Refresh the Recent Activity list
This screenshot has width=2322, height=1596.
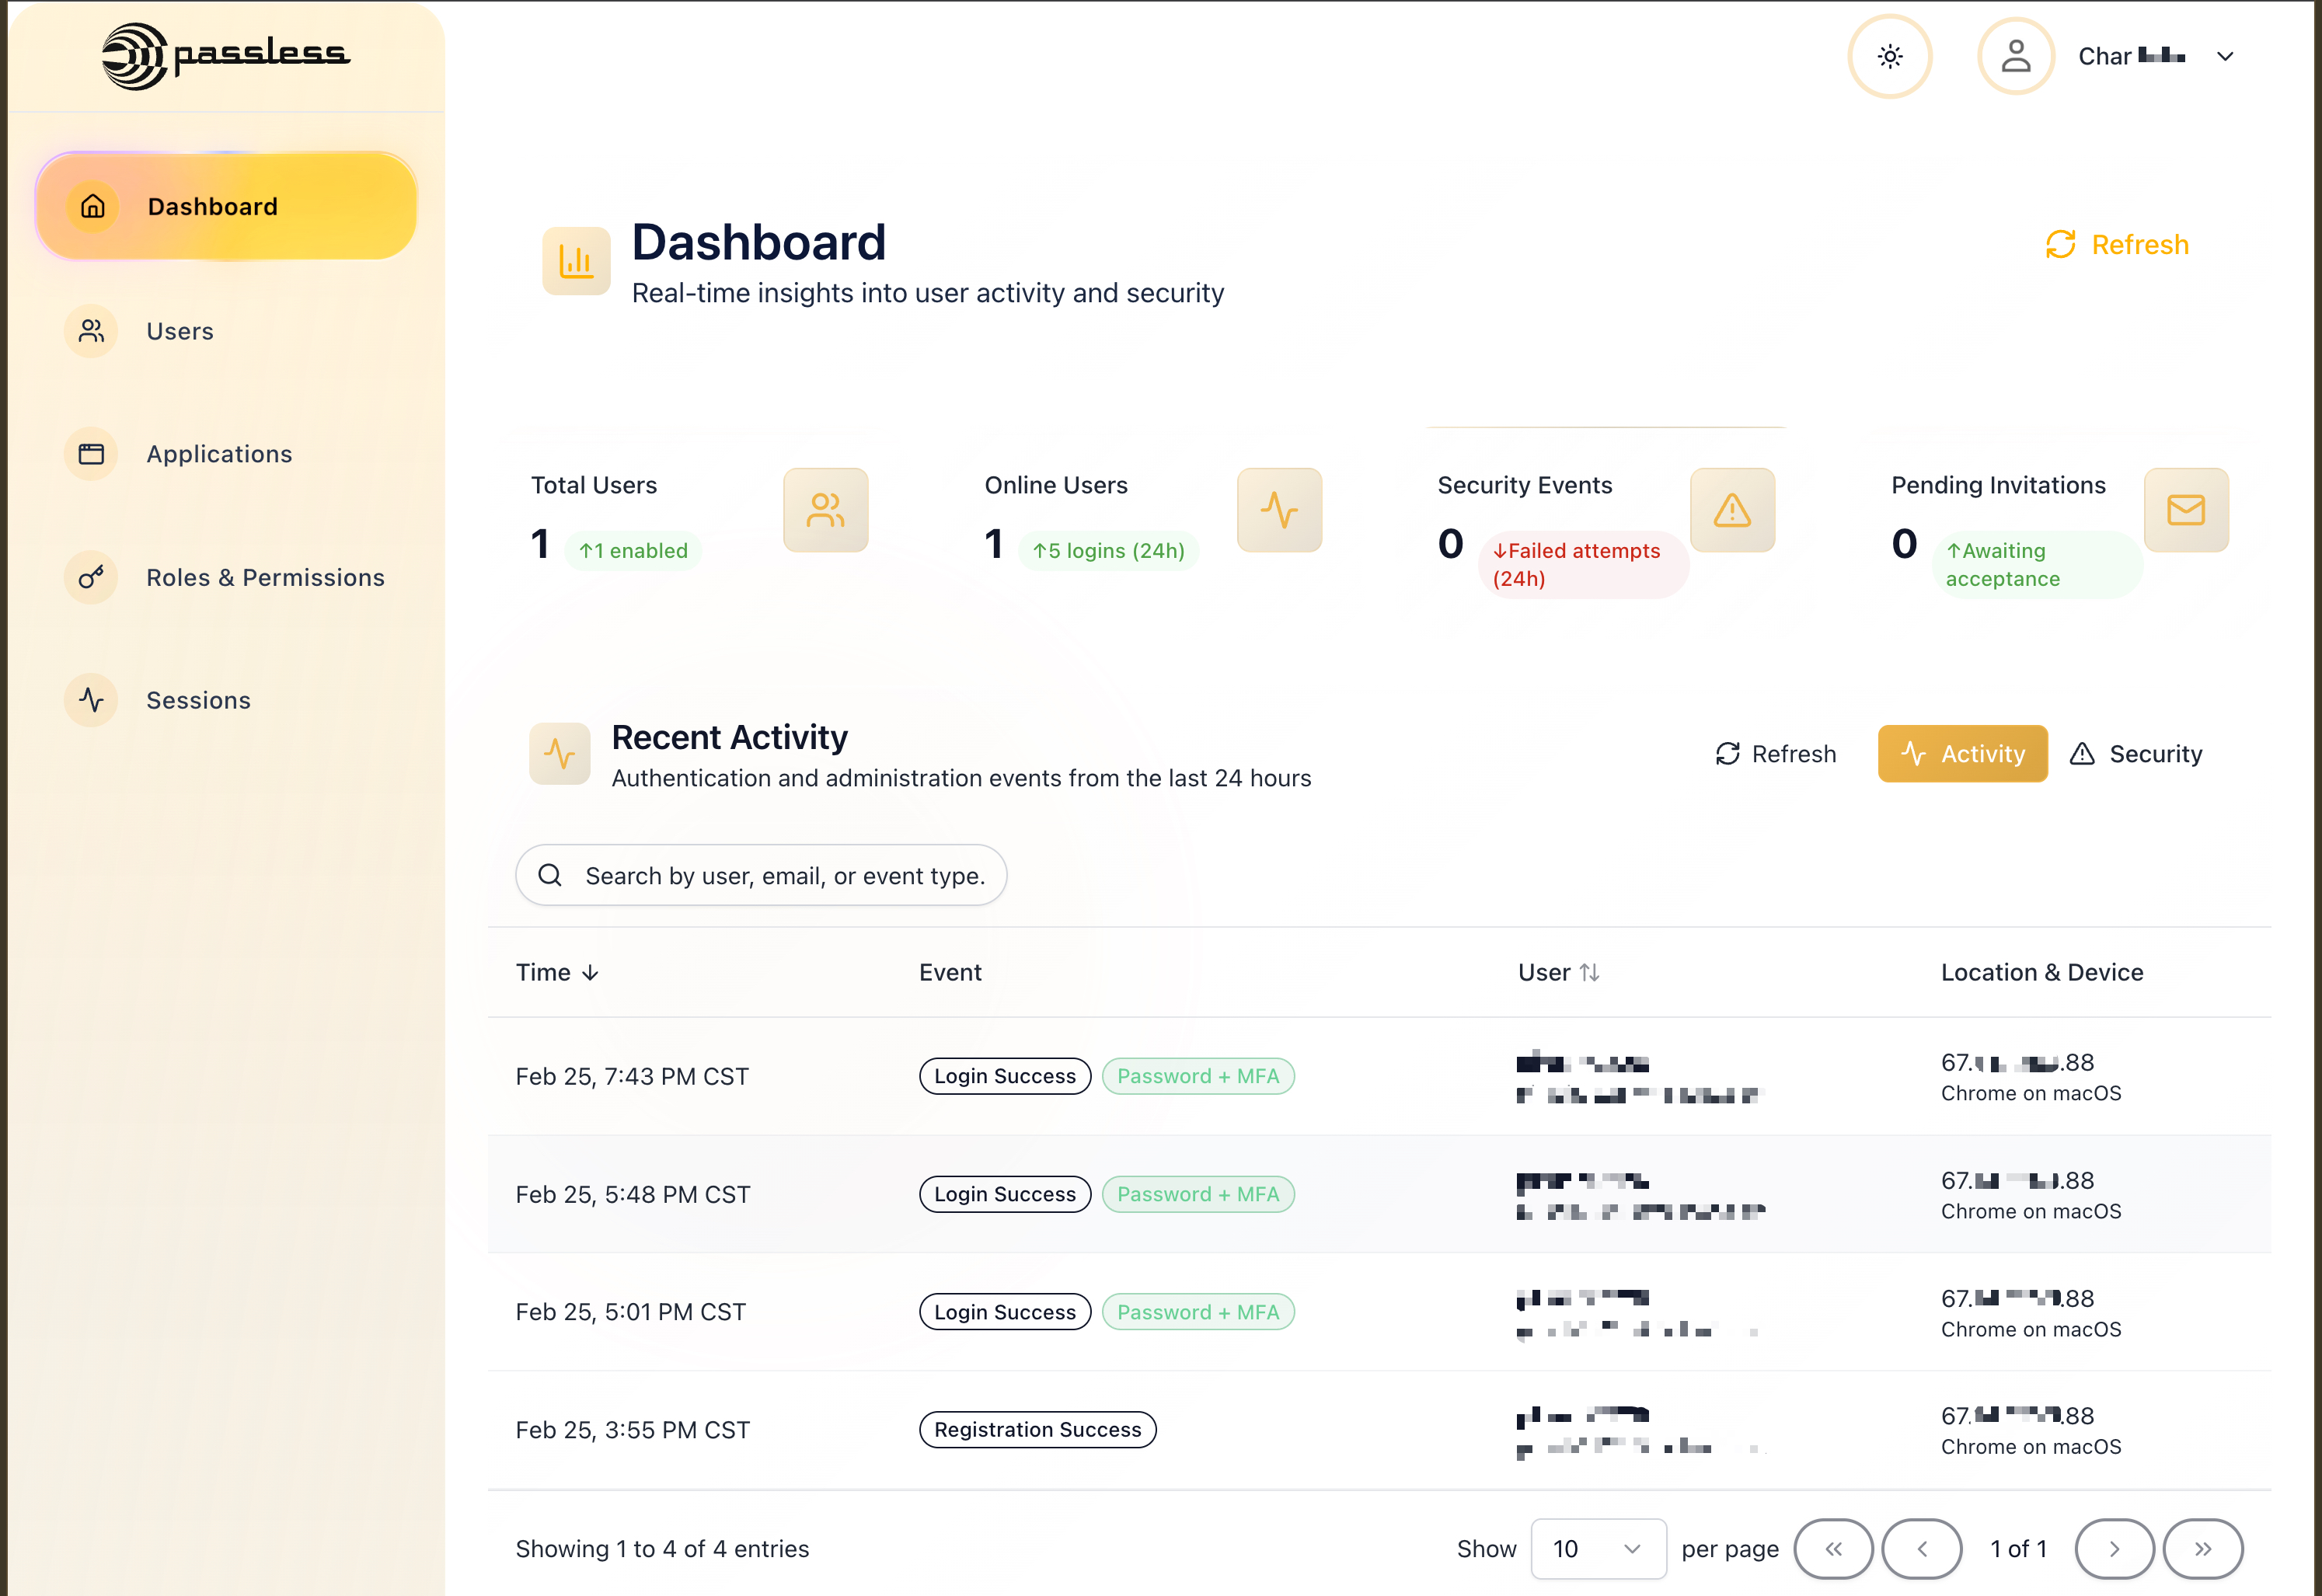[1776, 754]
